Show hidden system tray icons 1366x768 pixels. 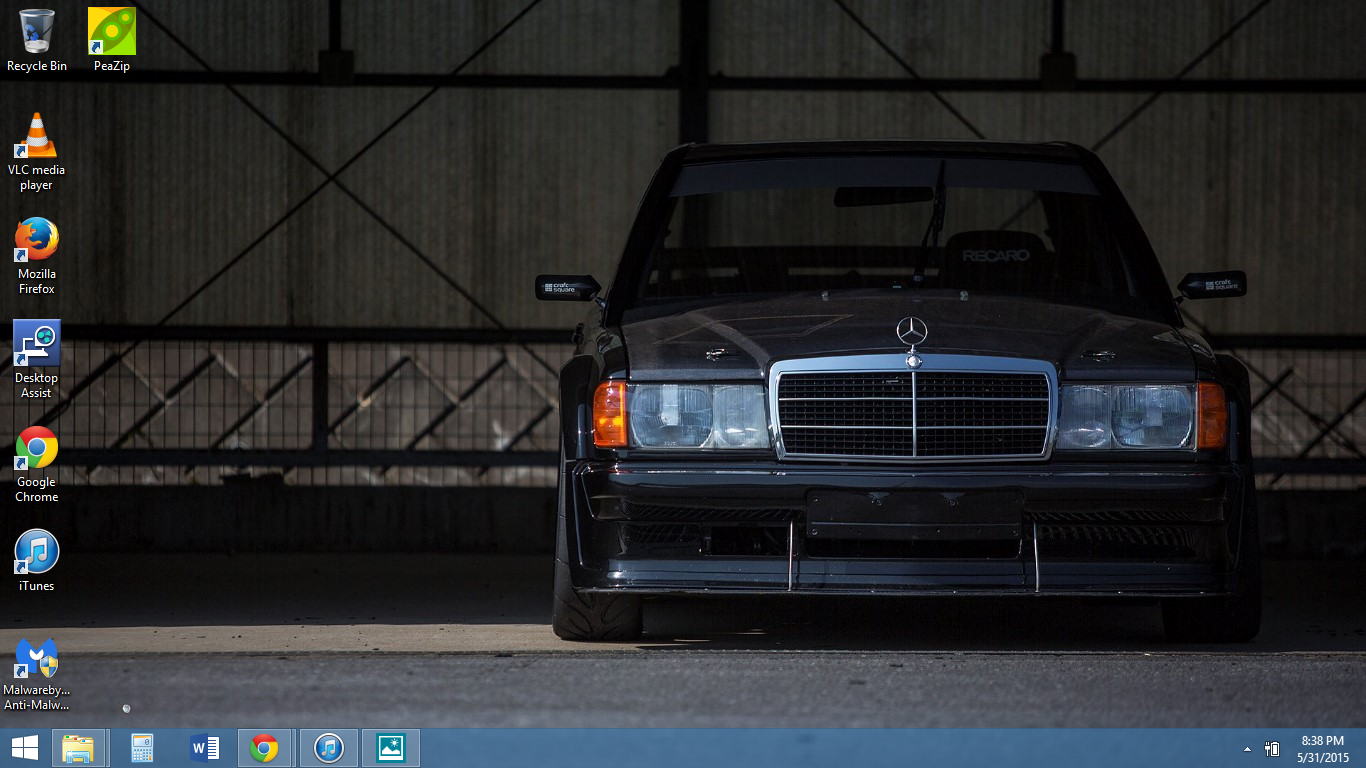pos(1247,749)
